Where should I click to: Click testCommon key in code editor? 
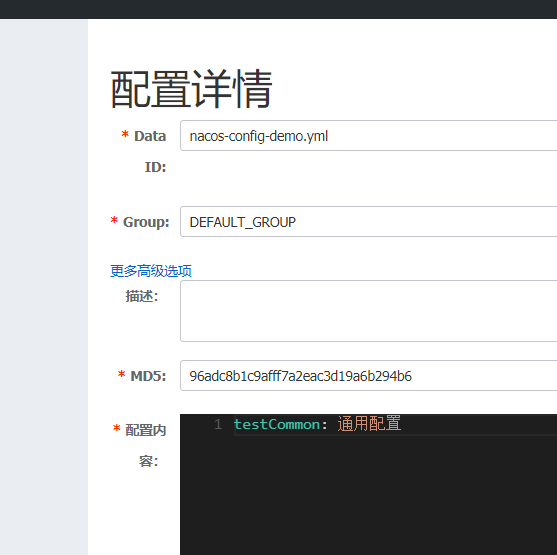tap(277, 425)
